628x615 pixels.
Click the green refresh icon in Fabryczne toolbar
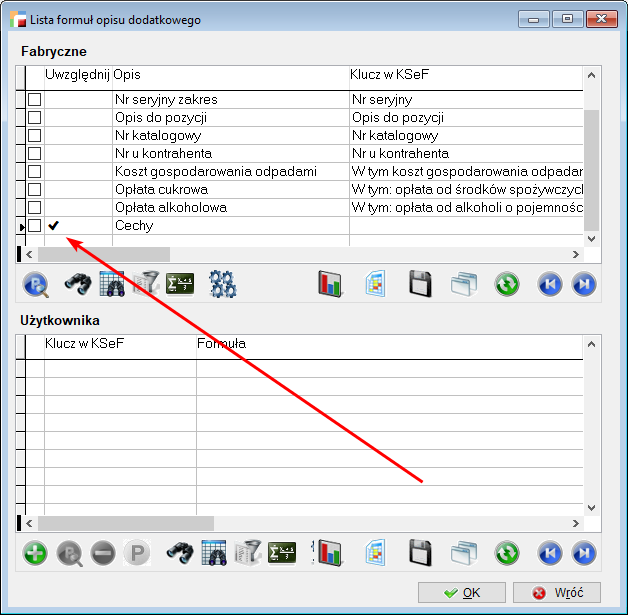coord(507,284)
